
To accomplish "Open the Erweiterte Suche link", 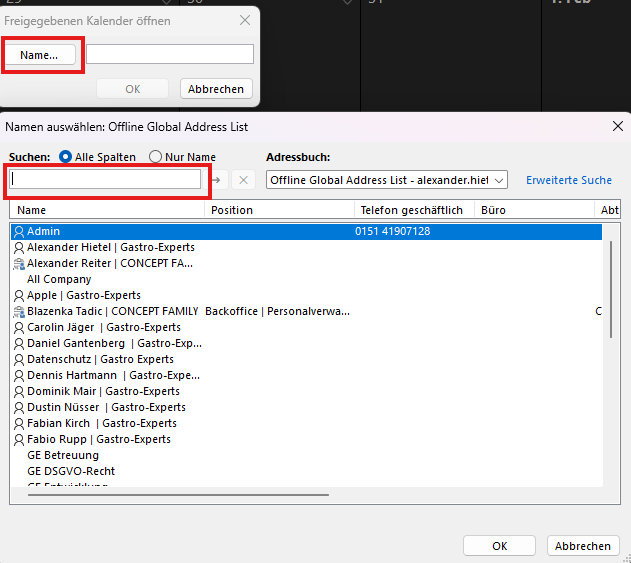I will tap(568, 180).
